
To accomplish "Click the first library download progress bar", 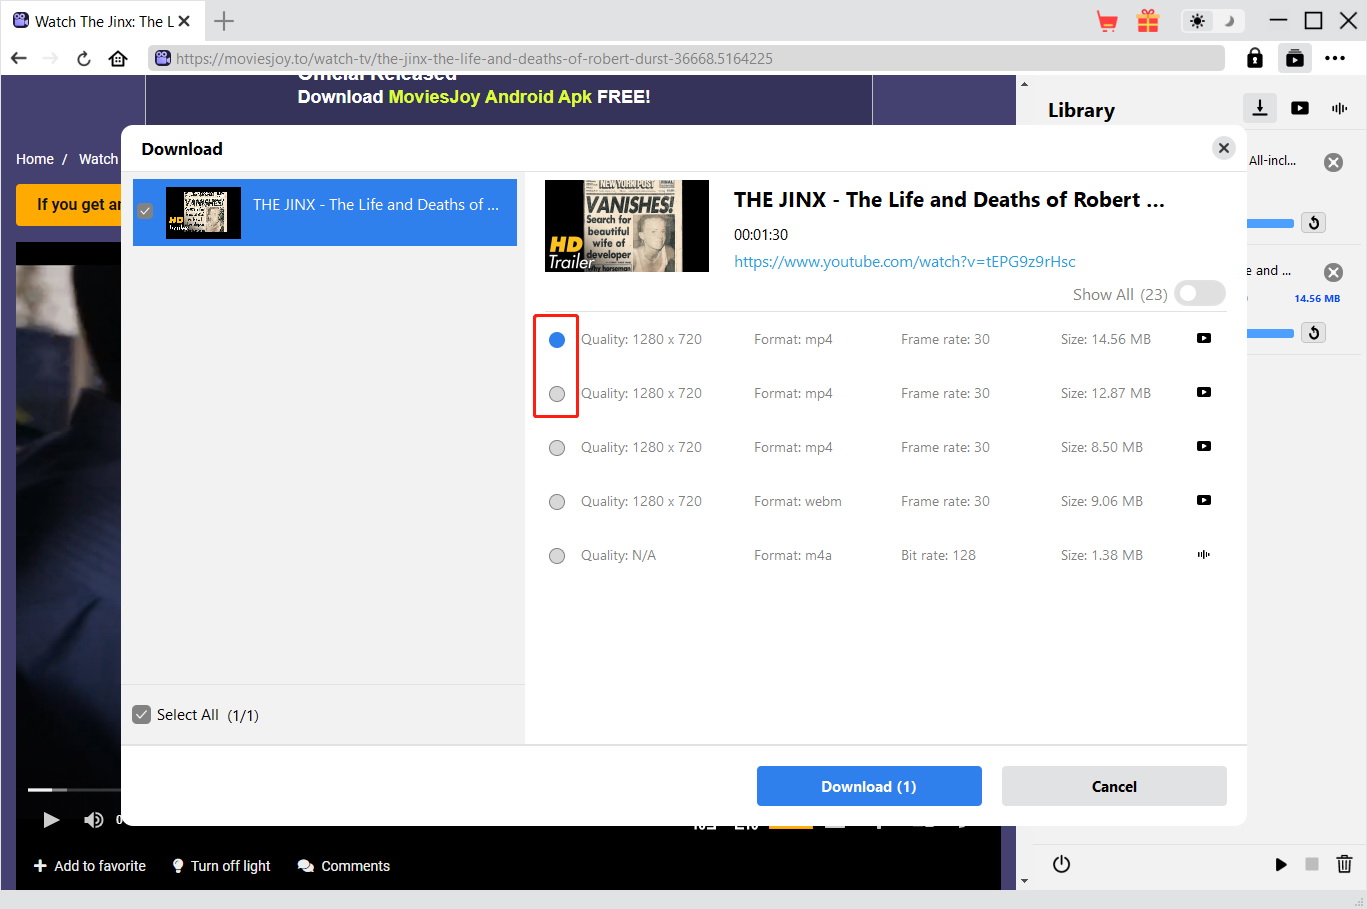I will coord(1271,223).
